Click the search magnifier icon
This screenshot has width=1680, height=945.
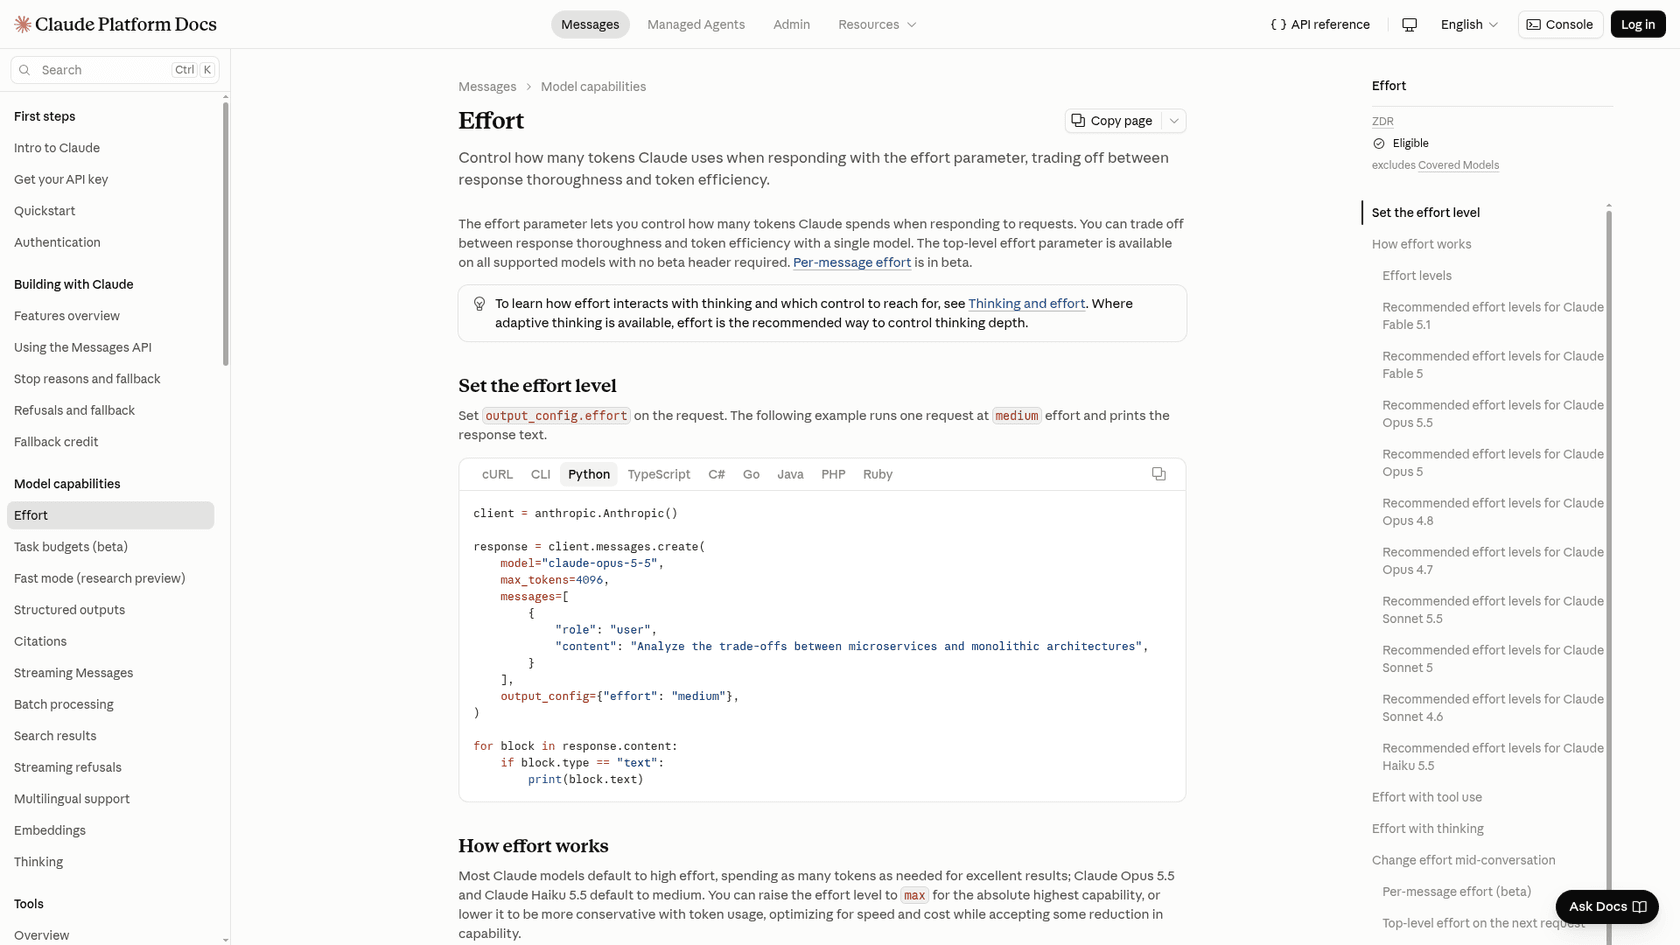(25, 70)
